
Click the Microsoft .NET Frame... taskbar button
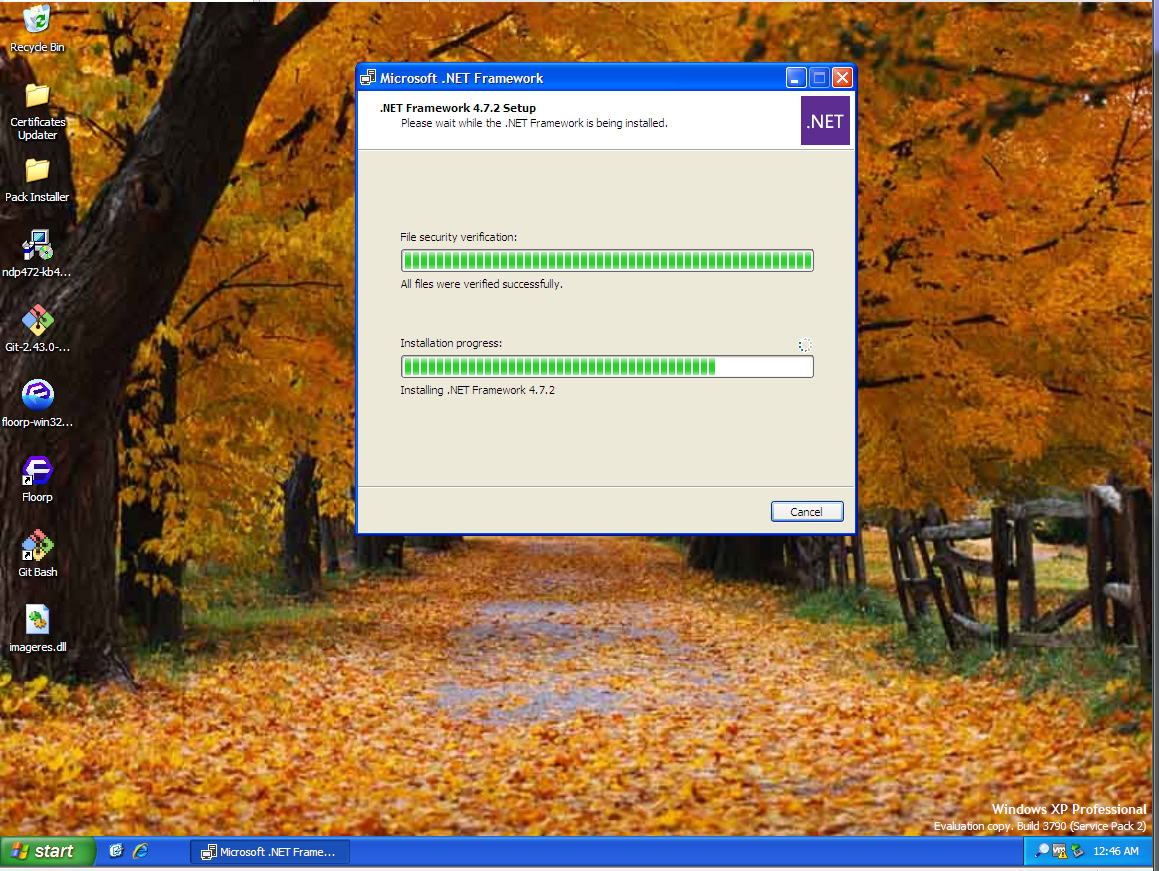point(270,852)
